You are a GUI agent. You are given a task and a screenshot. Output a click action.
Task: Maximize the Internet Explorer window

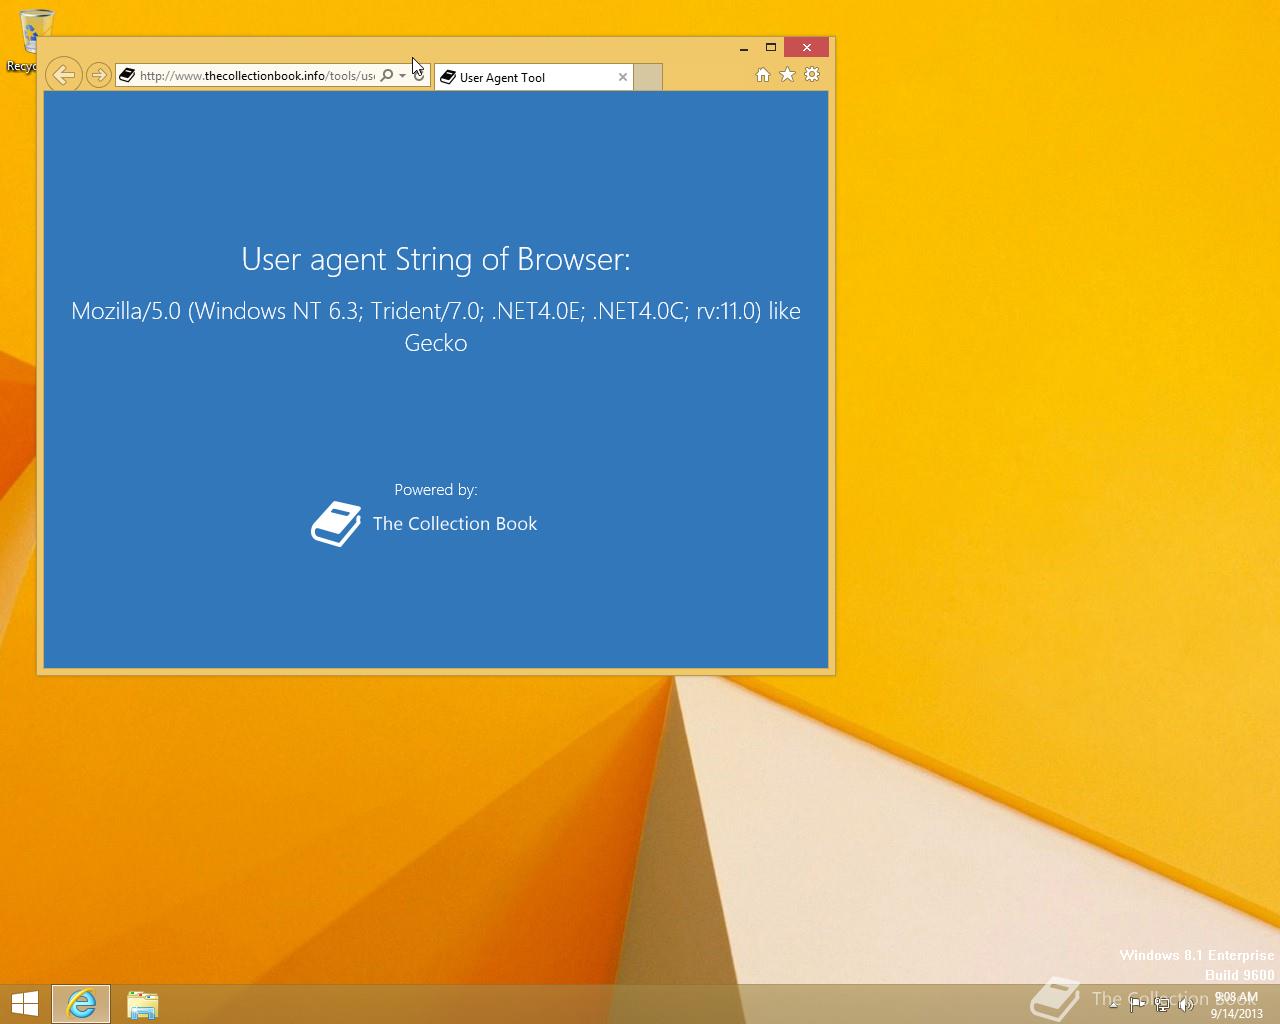[x=771, y=47]
